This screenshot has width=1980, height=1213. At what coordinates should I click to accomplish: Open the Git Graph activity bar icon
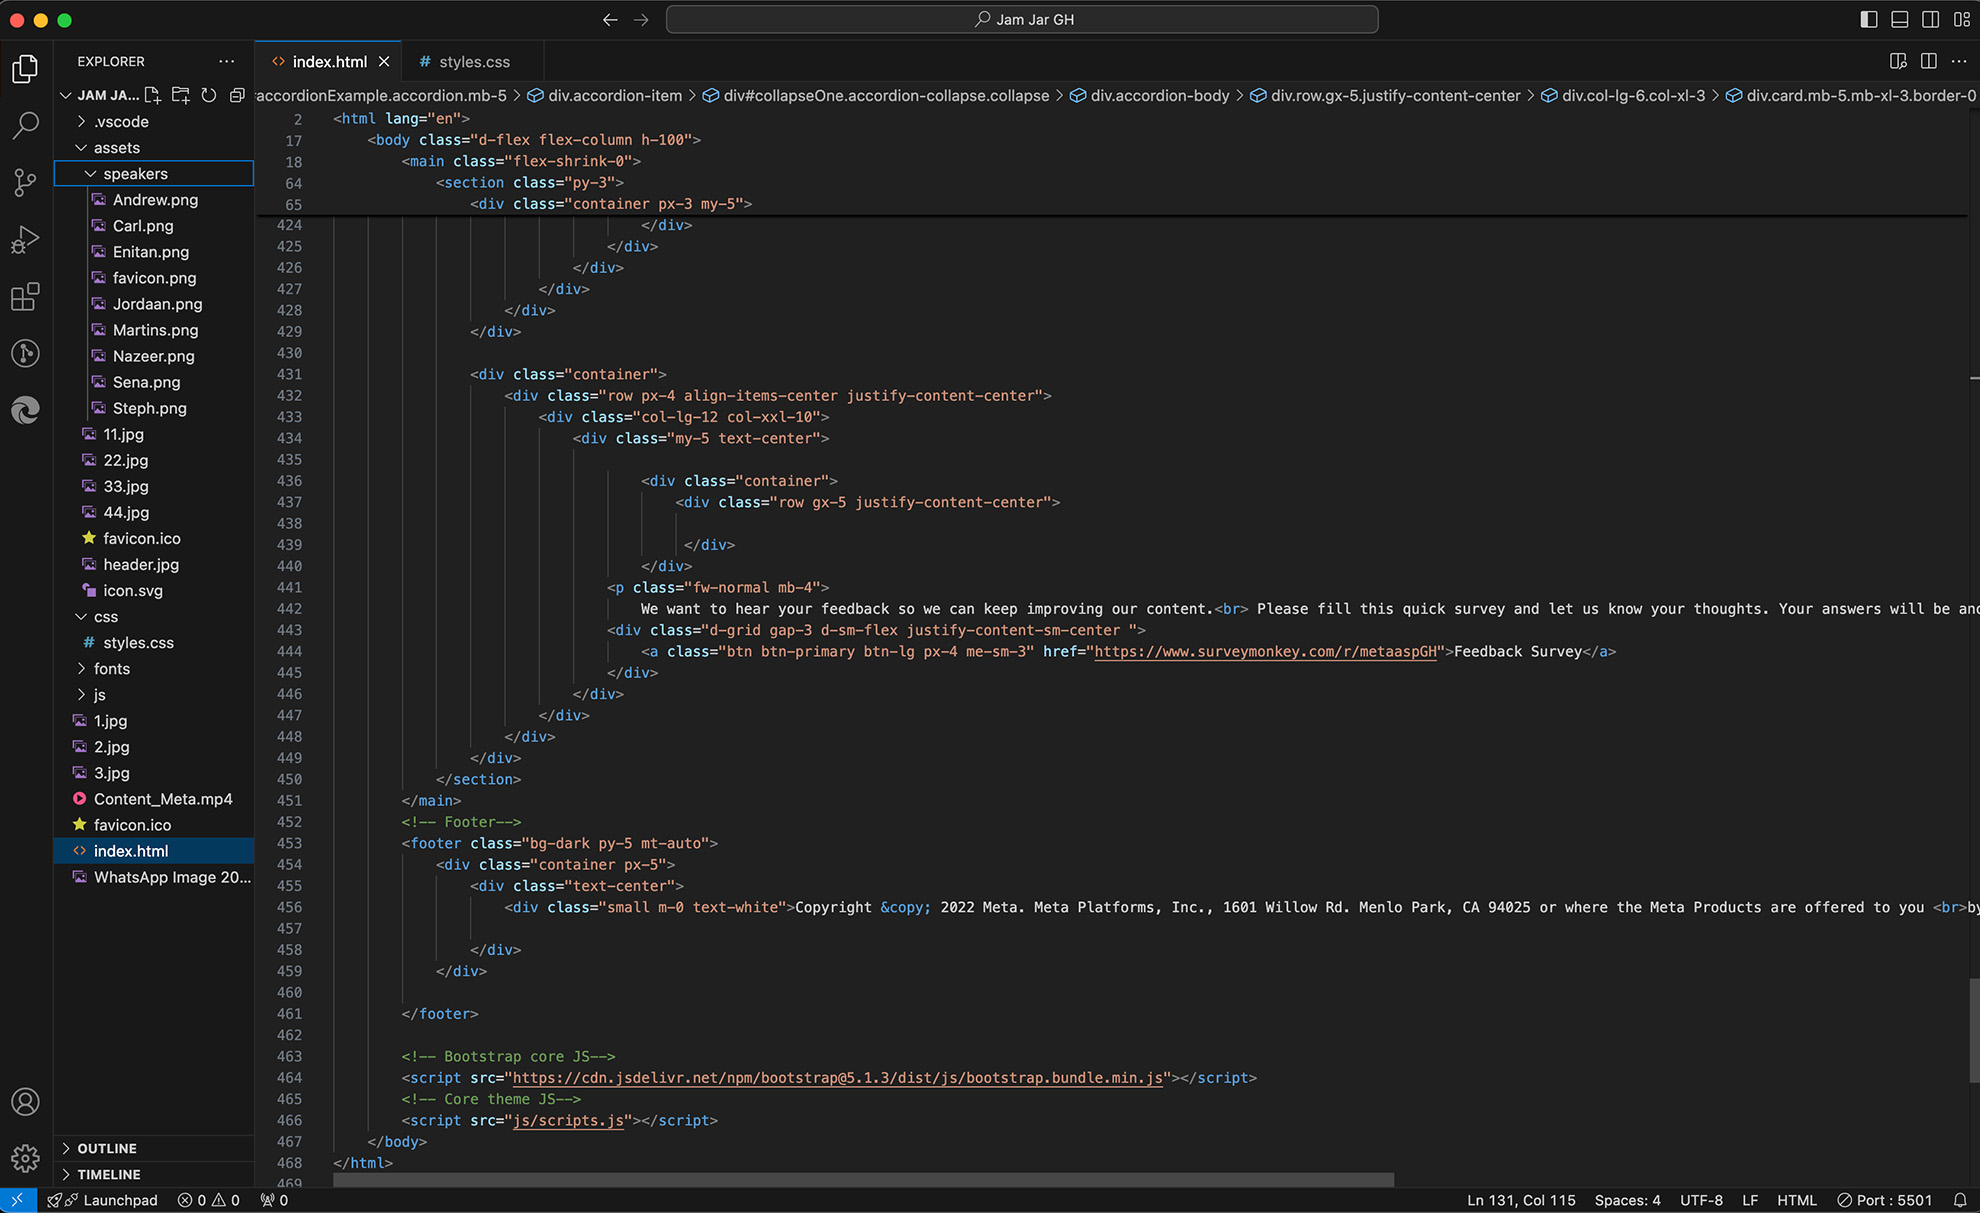click(25, 353)
